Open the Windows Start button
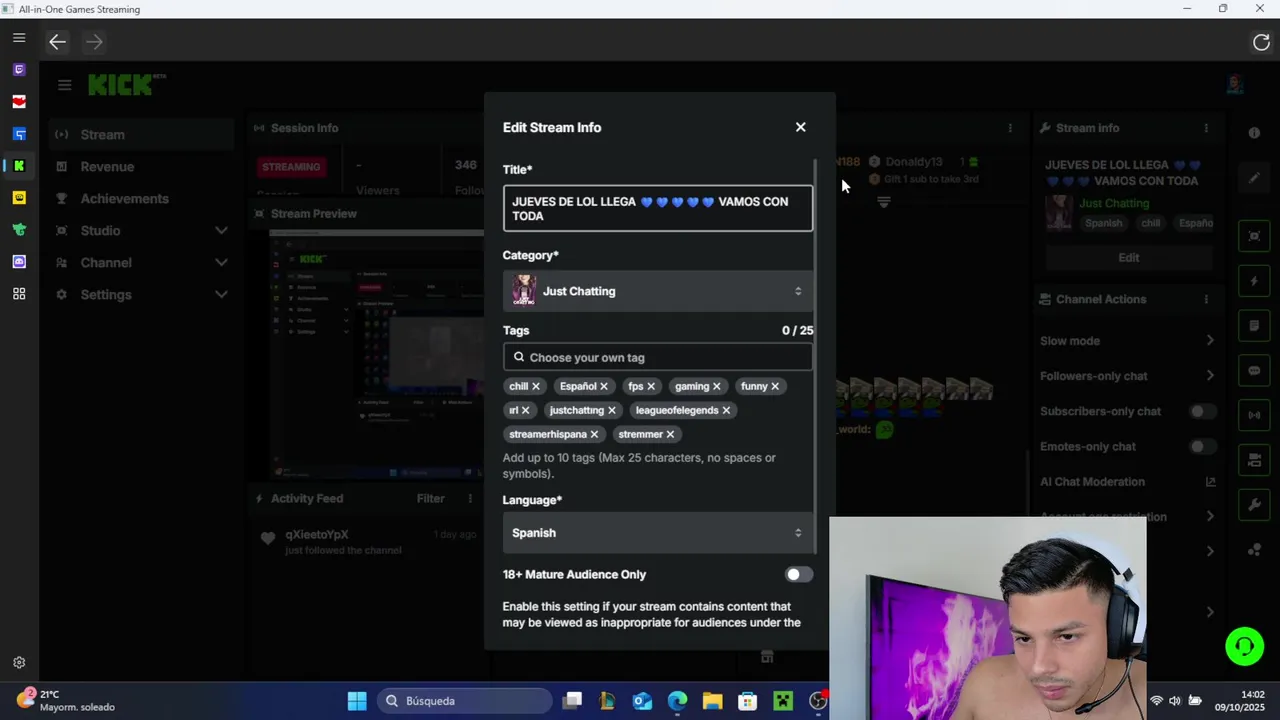Image resolution: width=1280 pixels, height=720 pixels. [x=356, y=701]
